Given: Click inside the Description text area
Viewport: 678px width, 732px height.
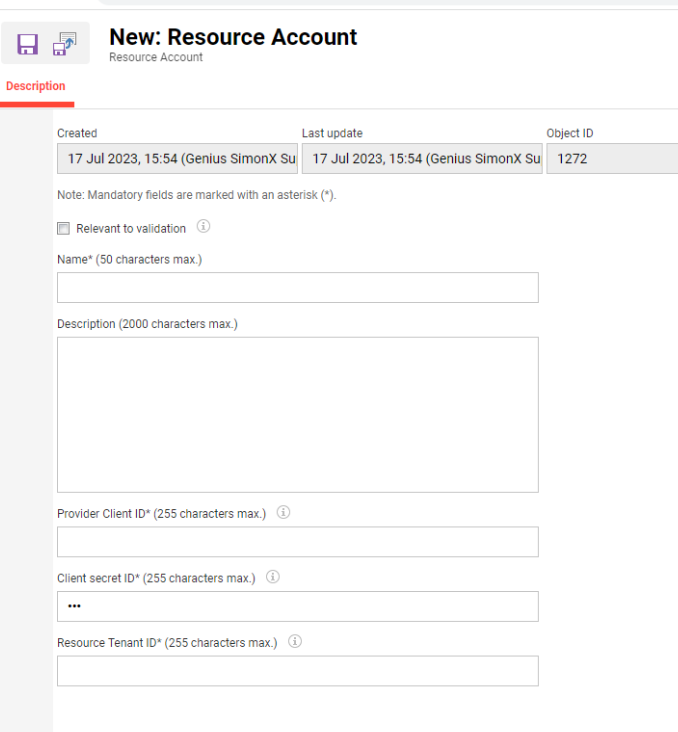Looking at the screenshot, I should [297, 414].
